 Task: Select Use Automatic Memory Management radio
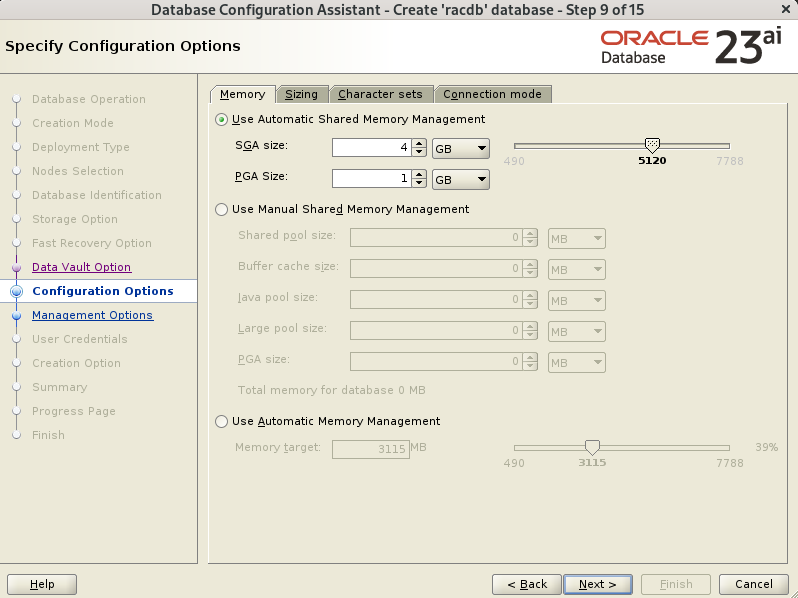(221, 421)
